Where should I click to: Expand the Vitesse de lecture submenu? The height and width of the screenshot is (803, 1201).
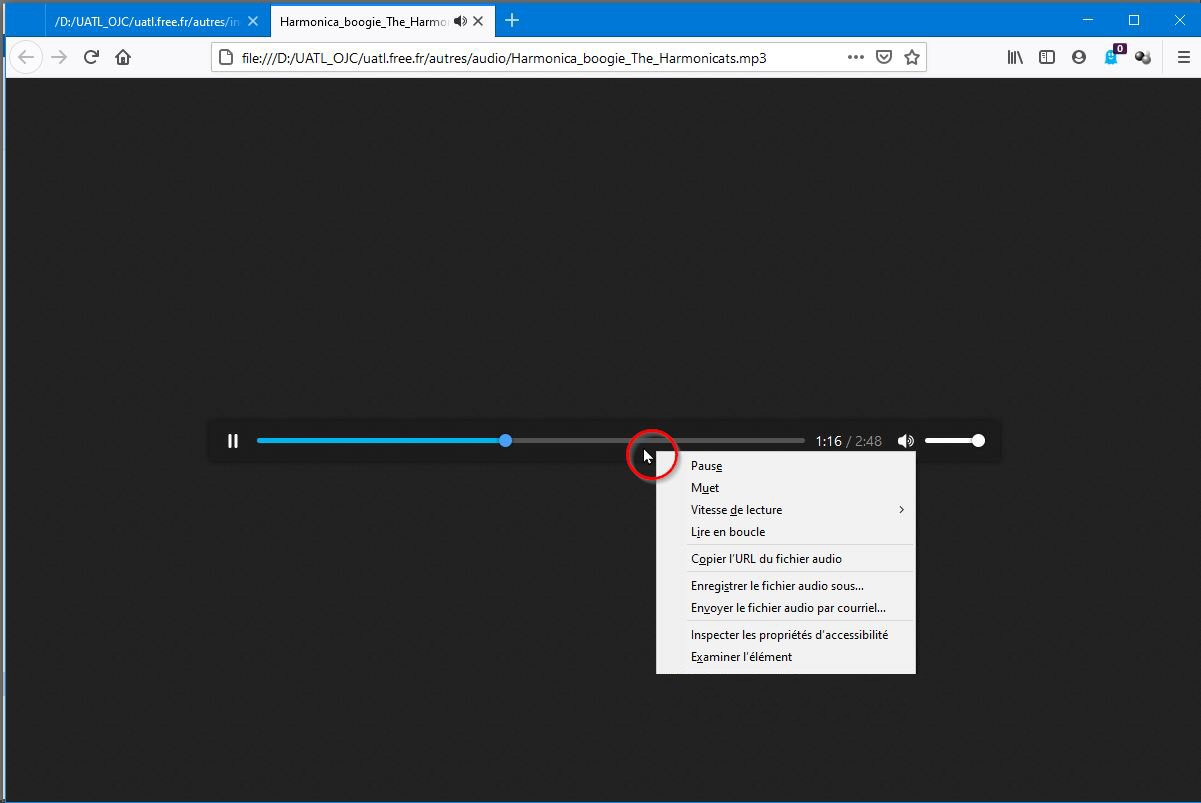click(x=785, y=510)
